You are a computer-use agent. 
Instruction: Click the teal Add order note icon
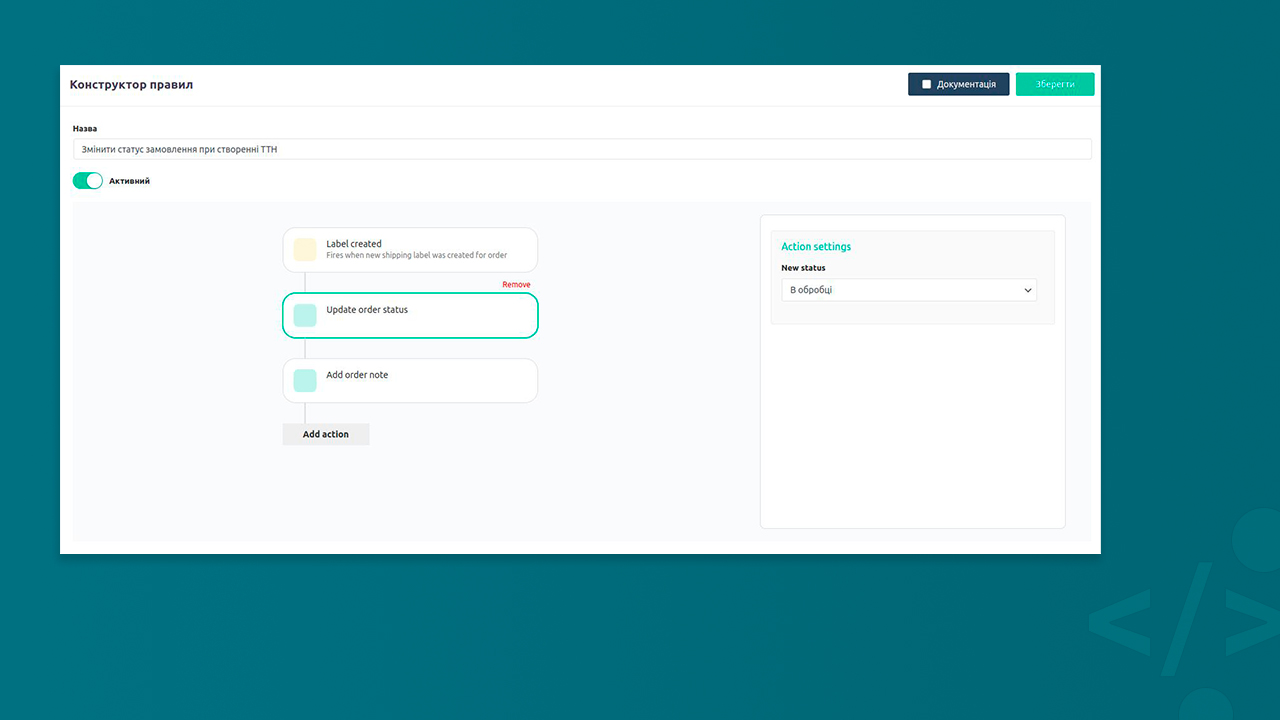point(305,380)
